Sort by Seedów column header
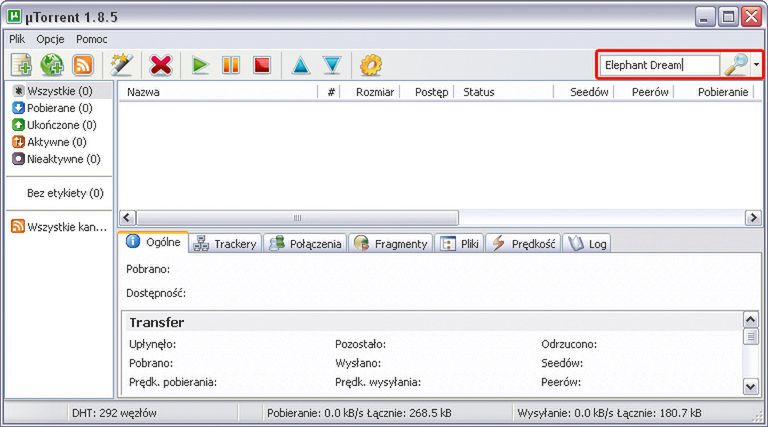The width and height of the screenshot is (768, 427). [x=584, y=92]
